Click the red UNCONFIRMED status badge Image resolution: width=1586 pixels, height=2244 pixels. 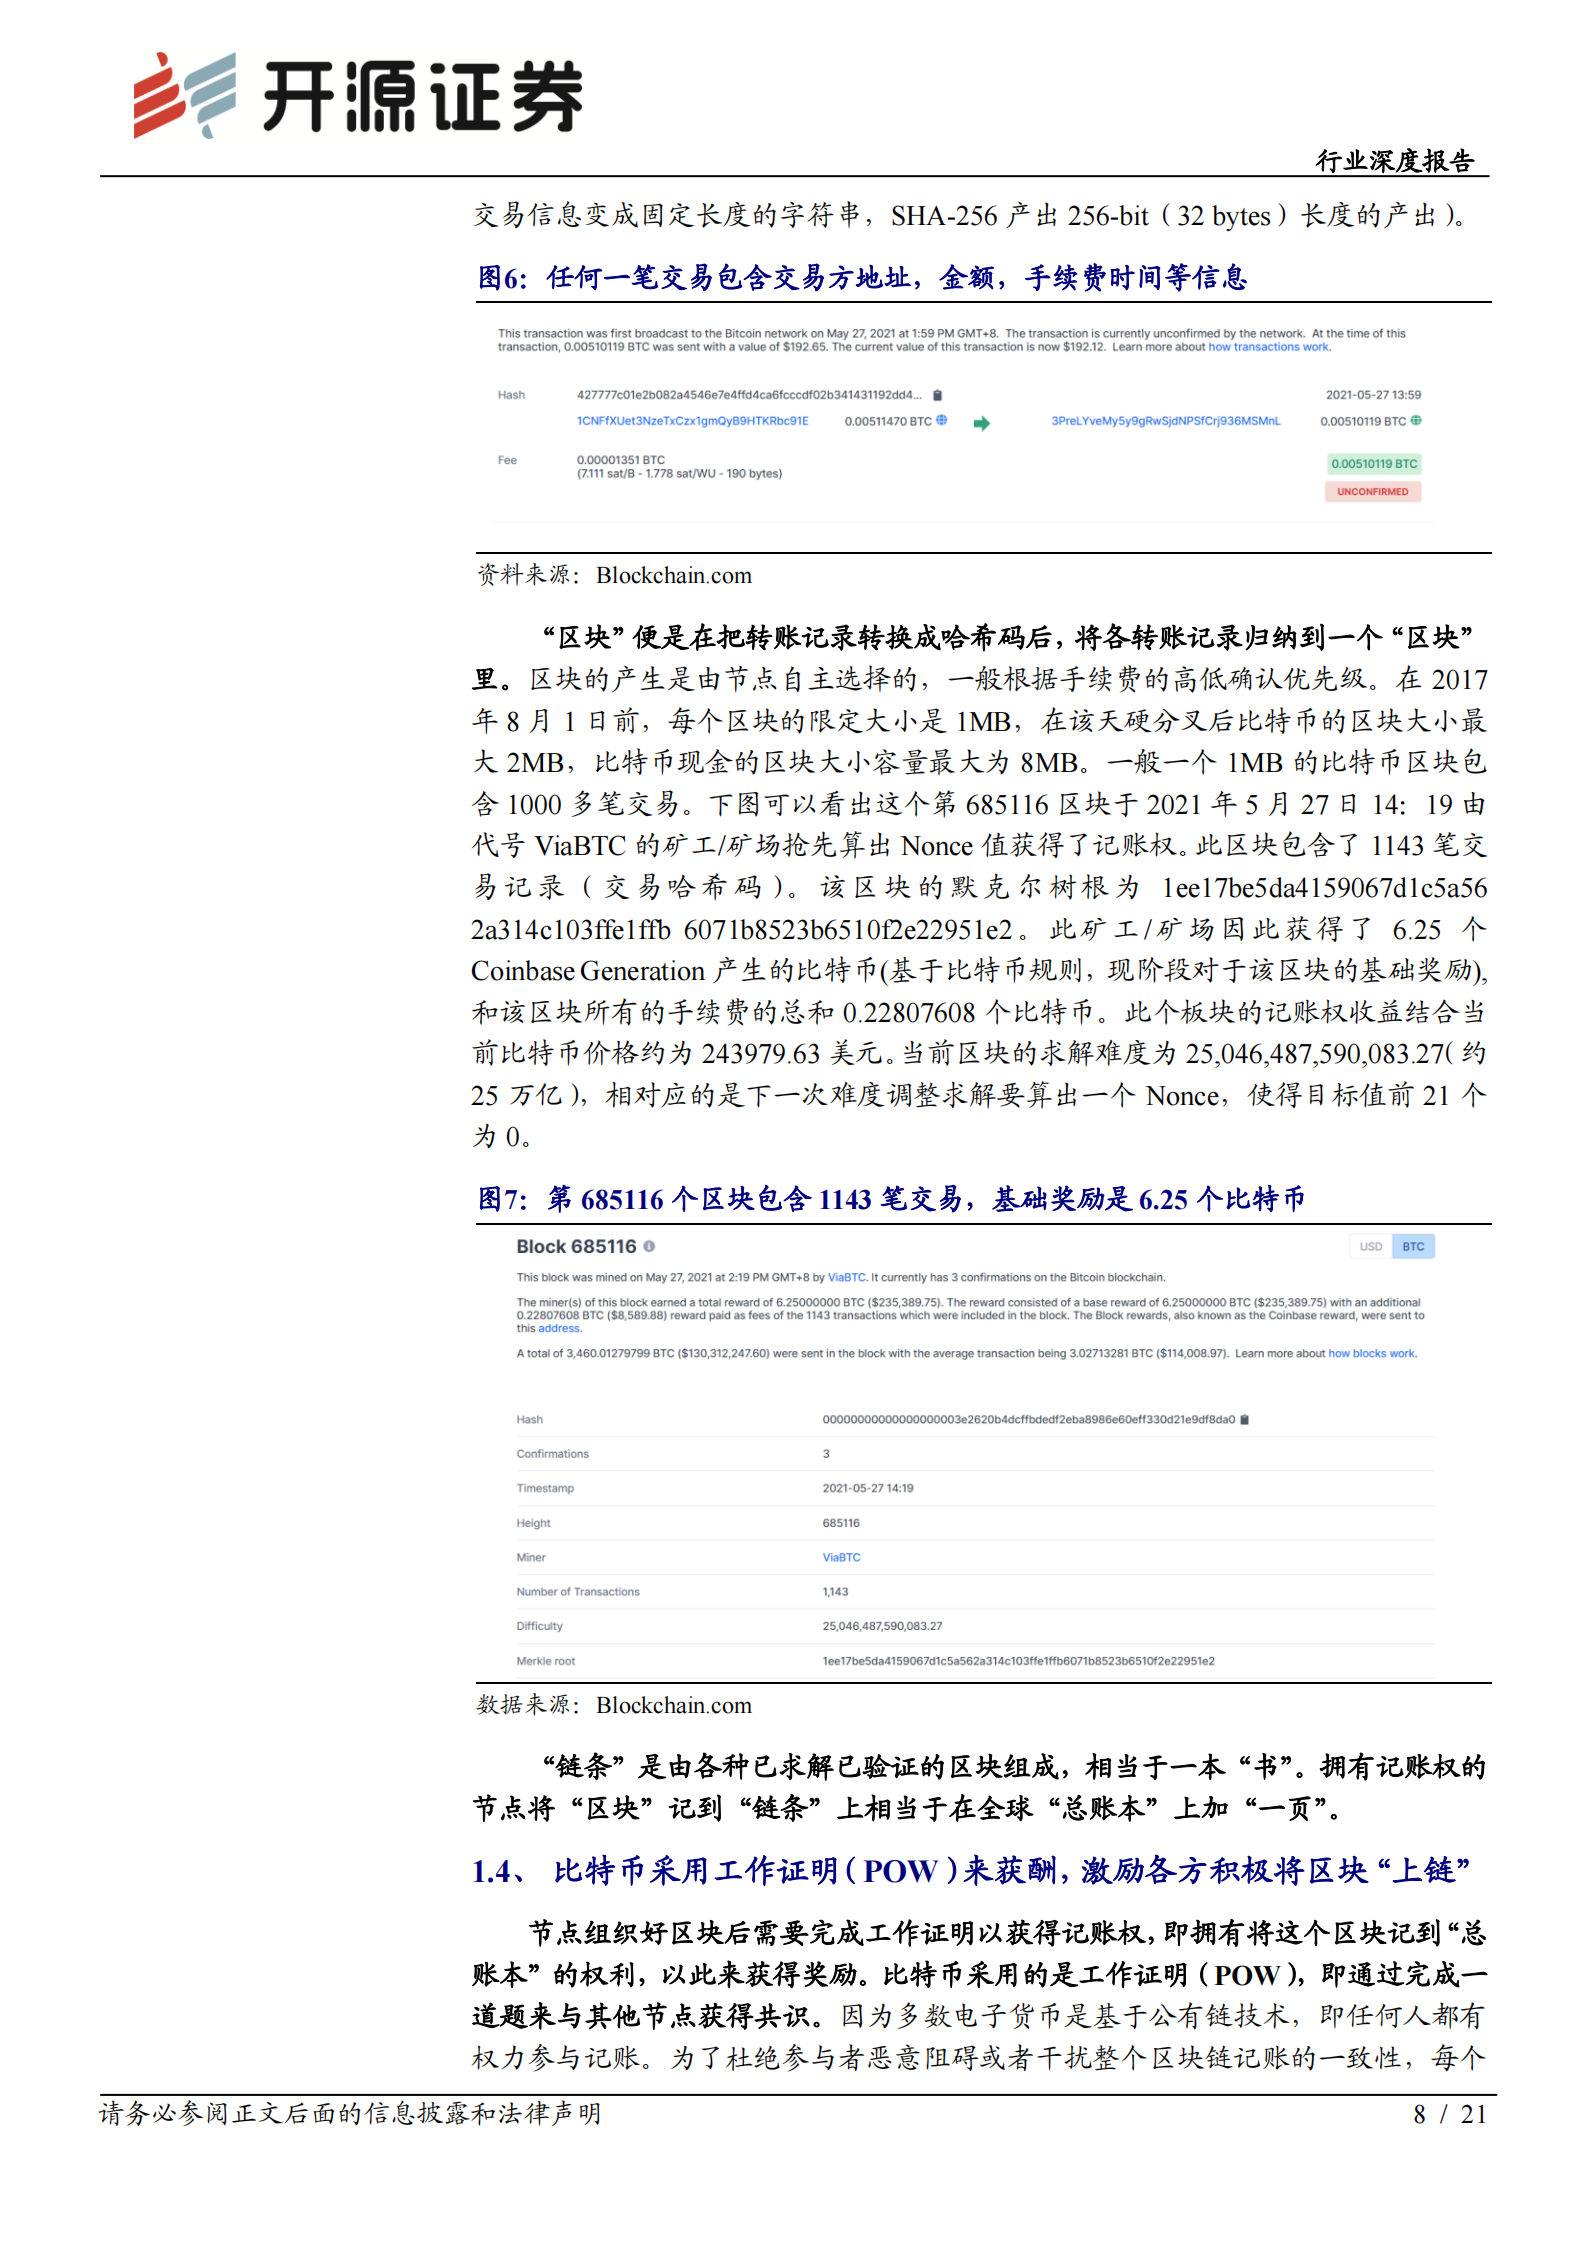(1373, 492)
